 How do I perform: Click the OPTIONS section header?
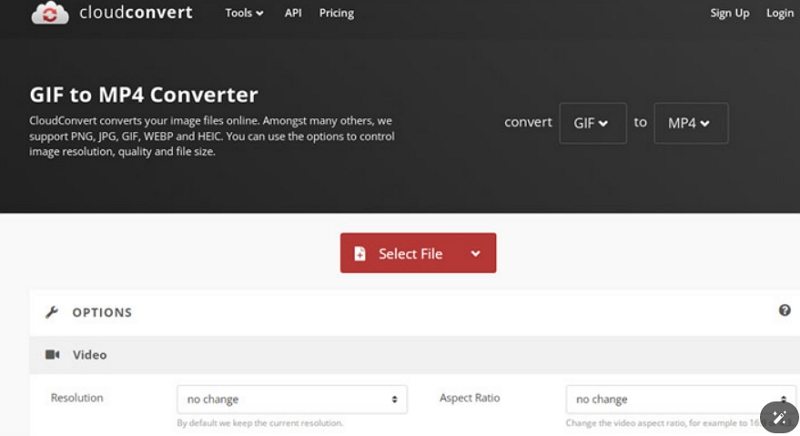(x=102, y=312)
